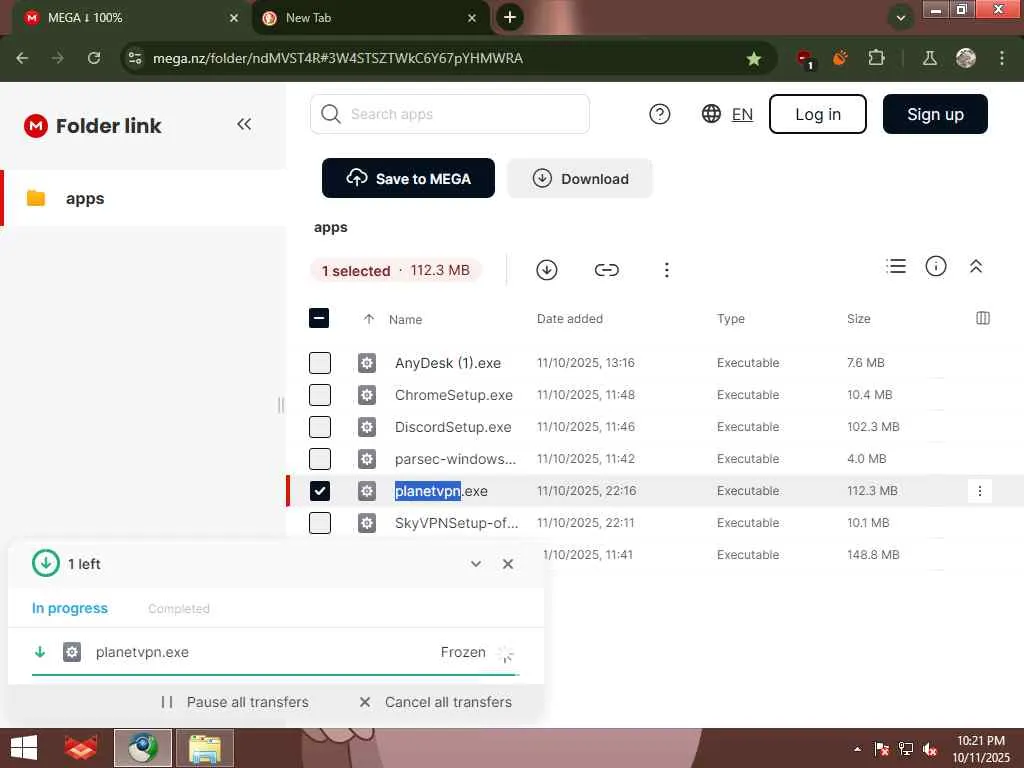1024x768 pixels.
Task: Click the DiscordSetup.exe file icon
Action: pyautogui.click(x=367, y=426)
